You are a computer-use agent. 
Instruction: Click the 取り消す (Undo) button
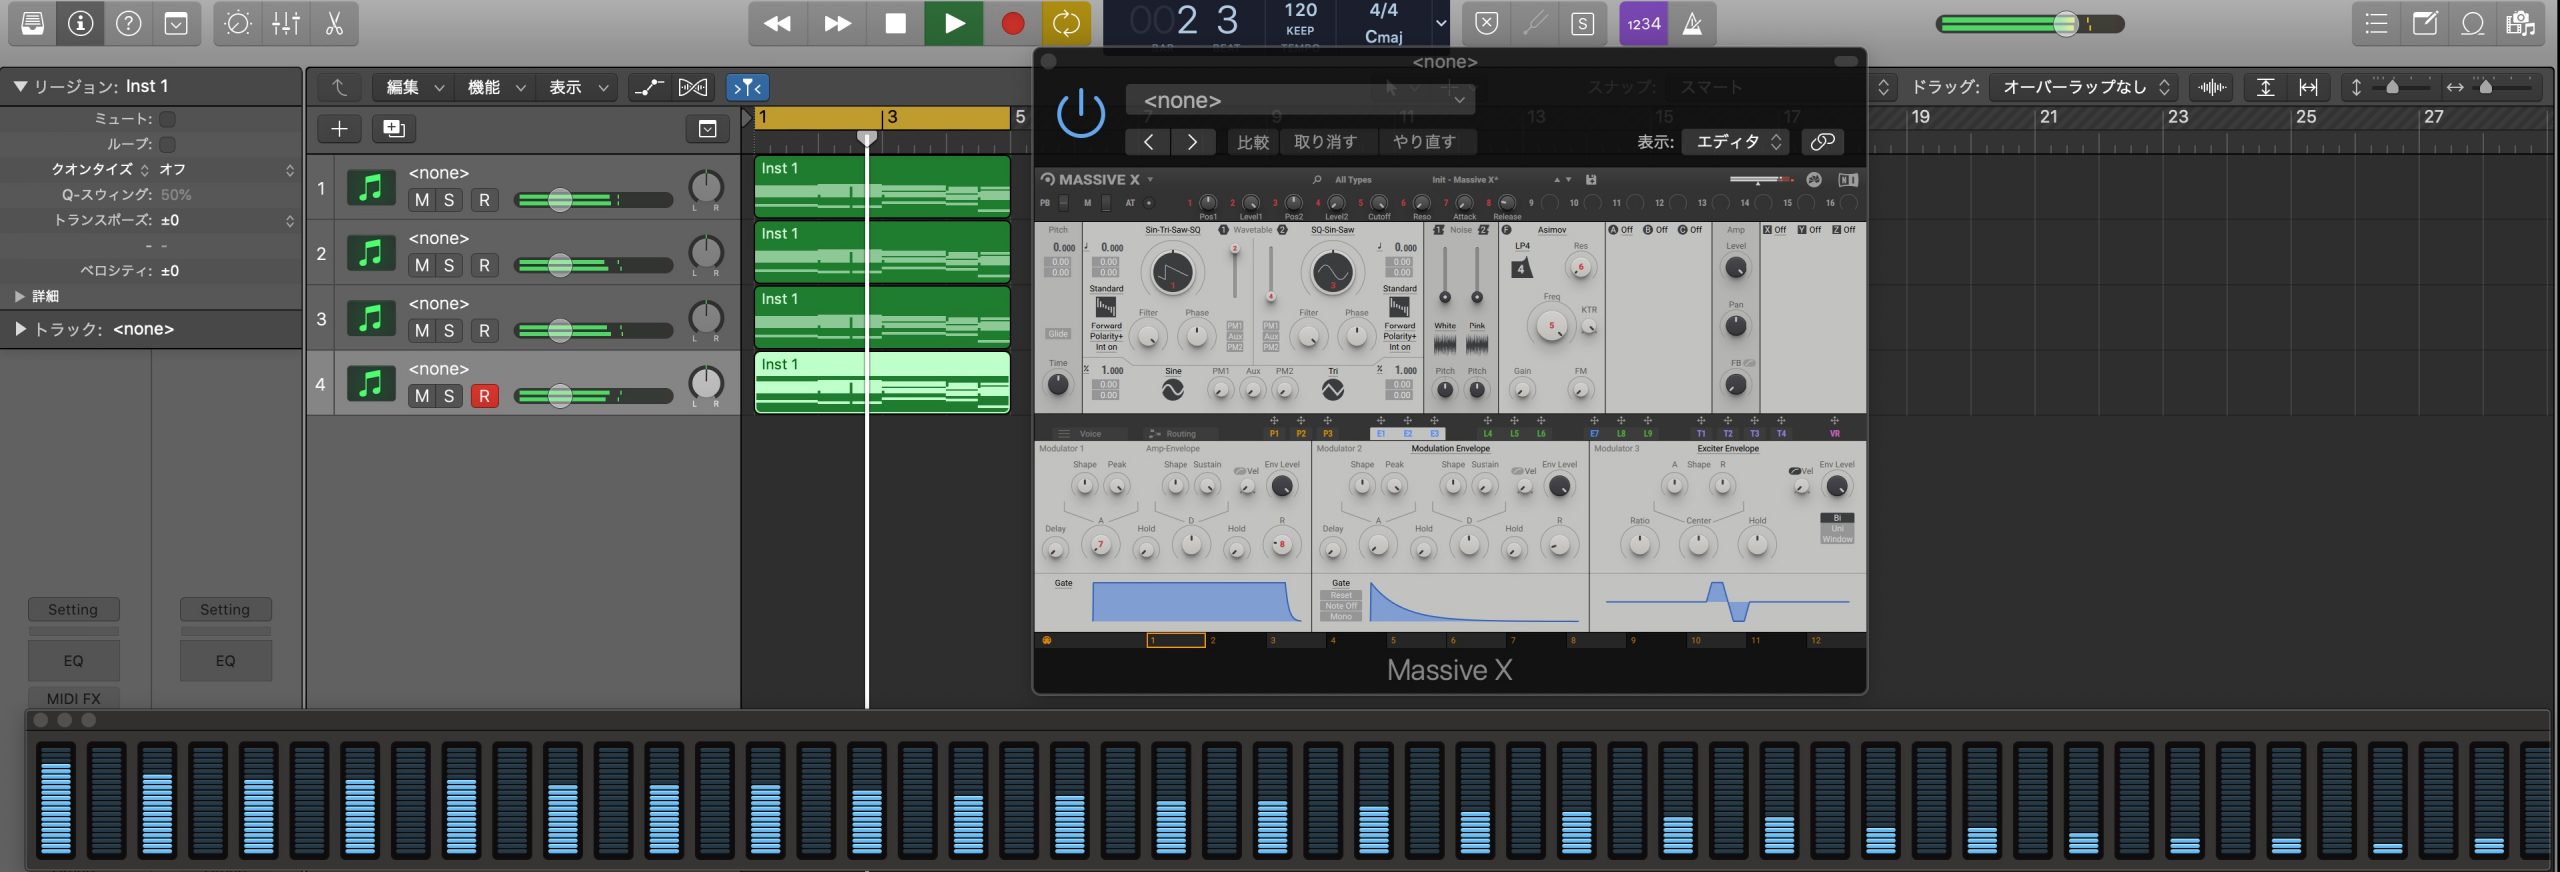tap(1326, 142)
